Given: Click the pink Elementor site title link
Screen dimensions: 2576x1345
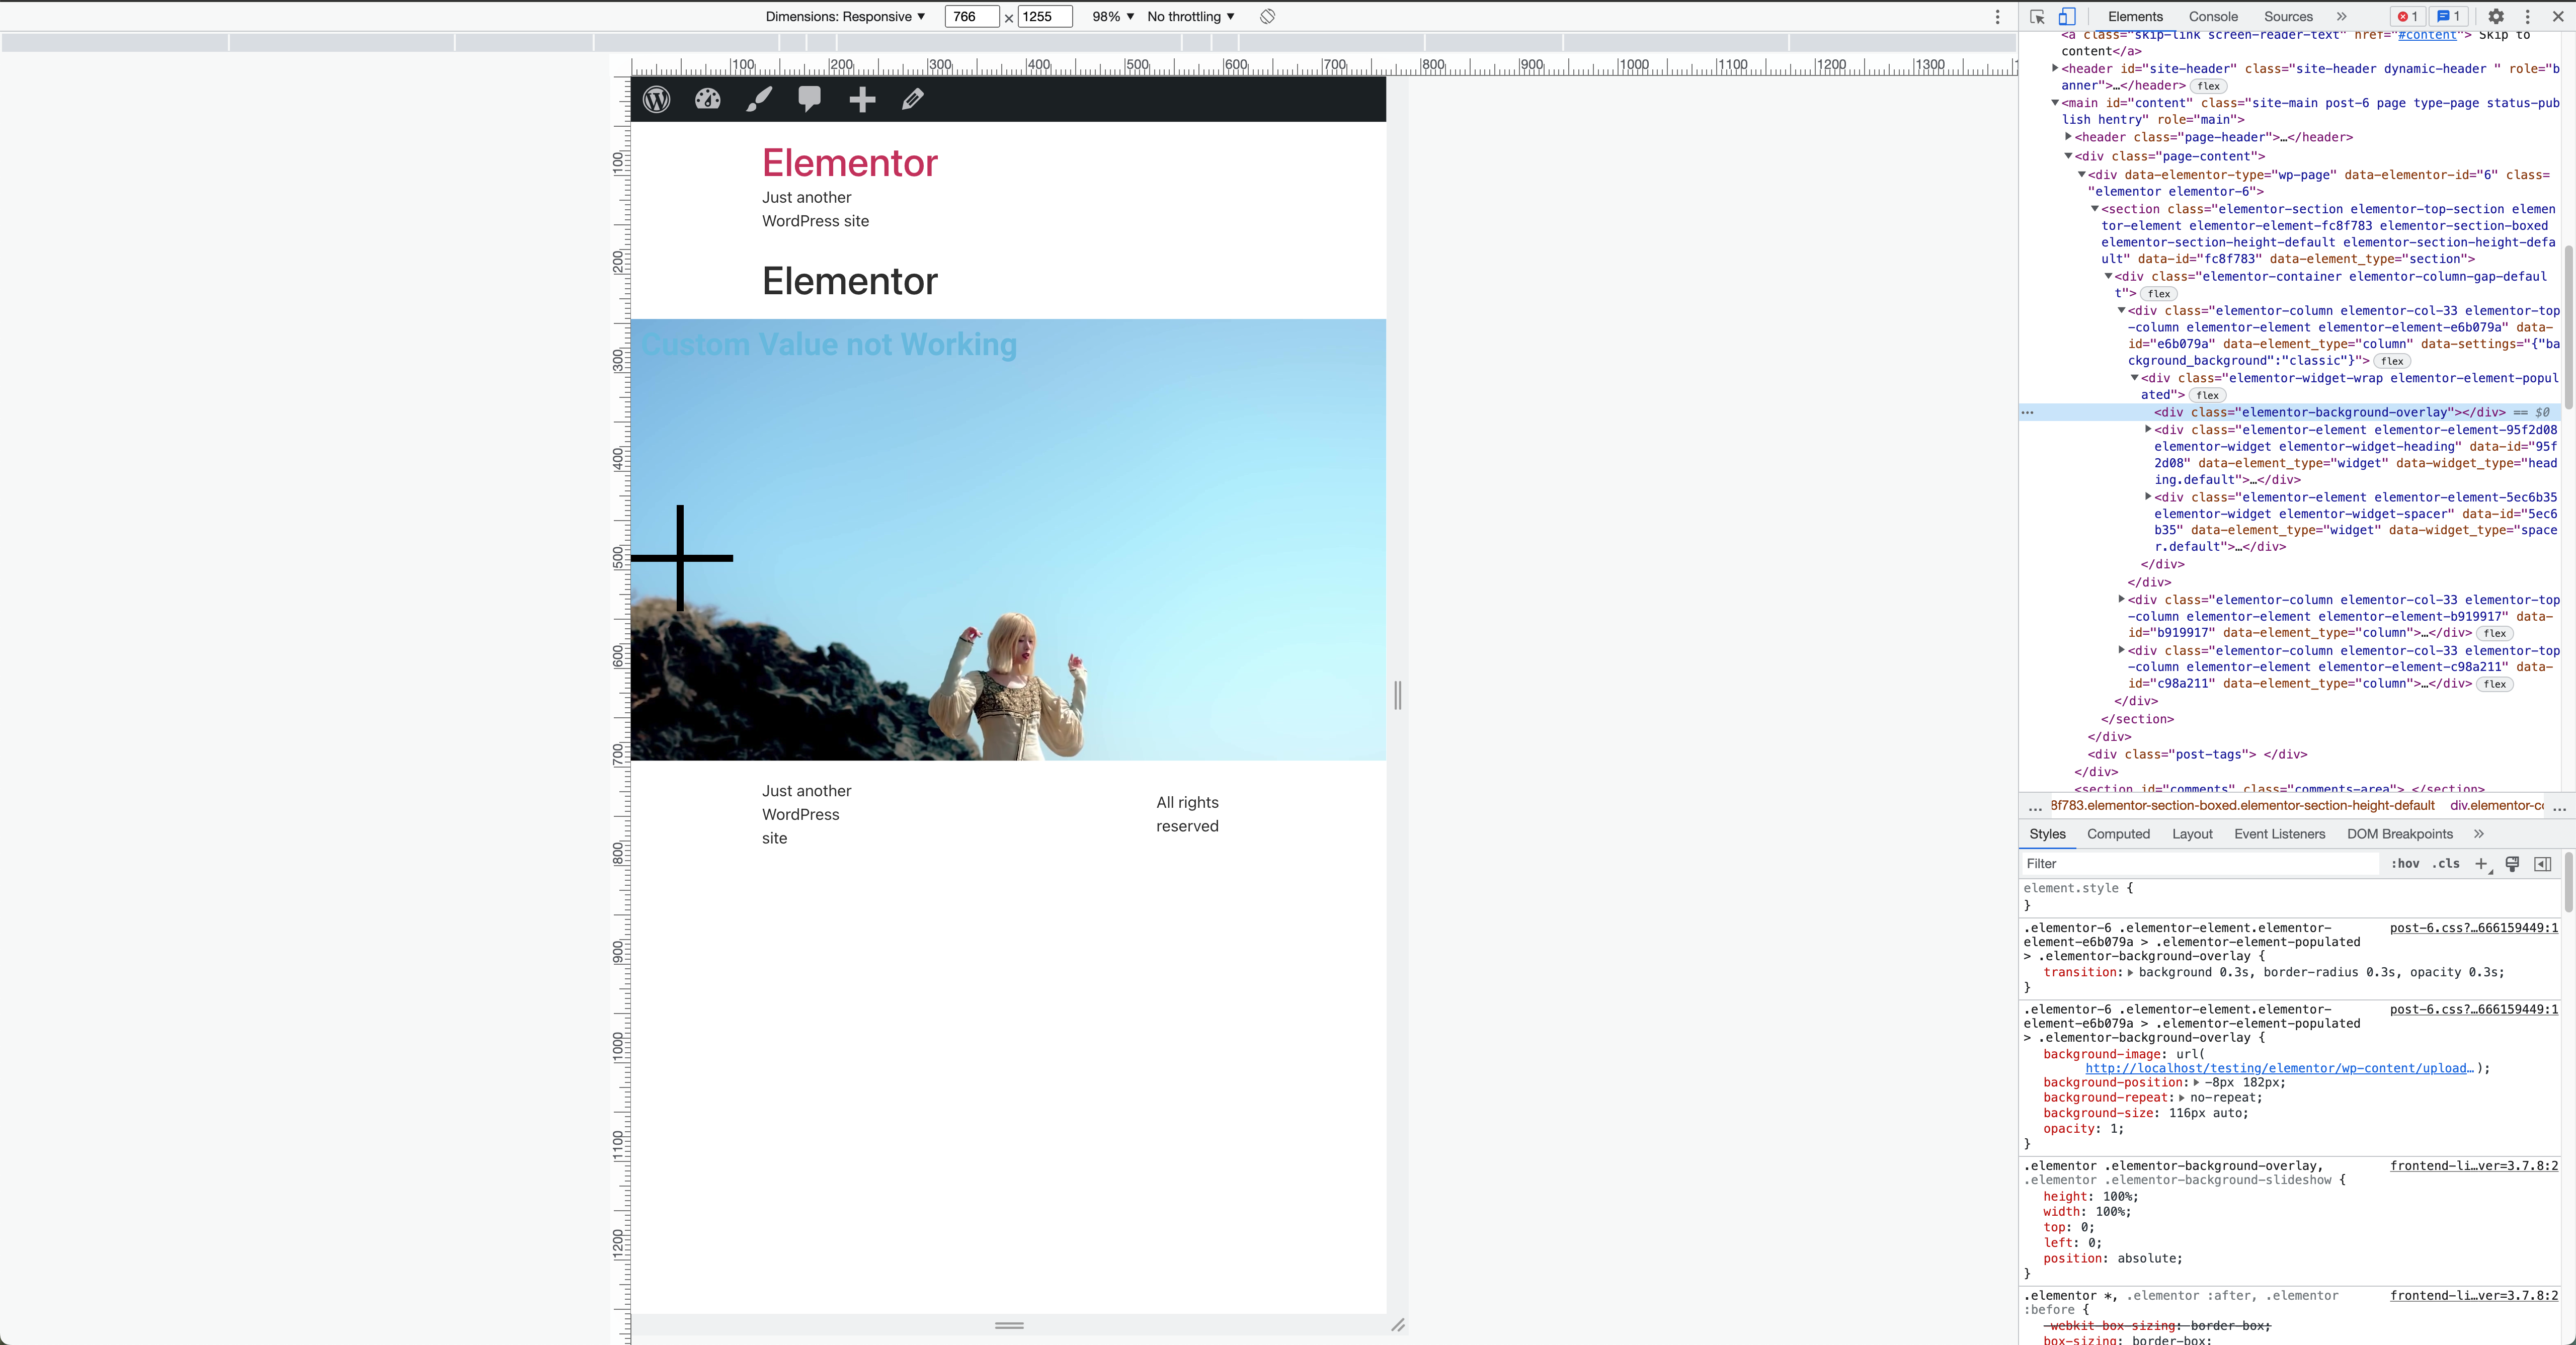Looking at the screenshot, I should pos(850,163).
